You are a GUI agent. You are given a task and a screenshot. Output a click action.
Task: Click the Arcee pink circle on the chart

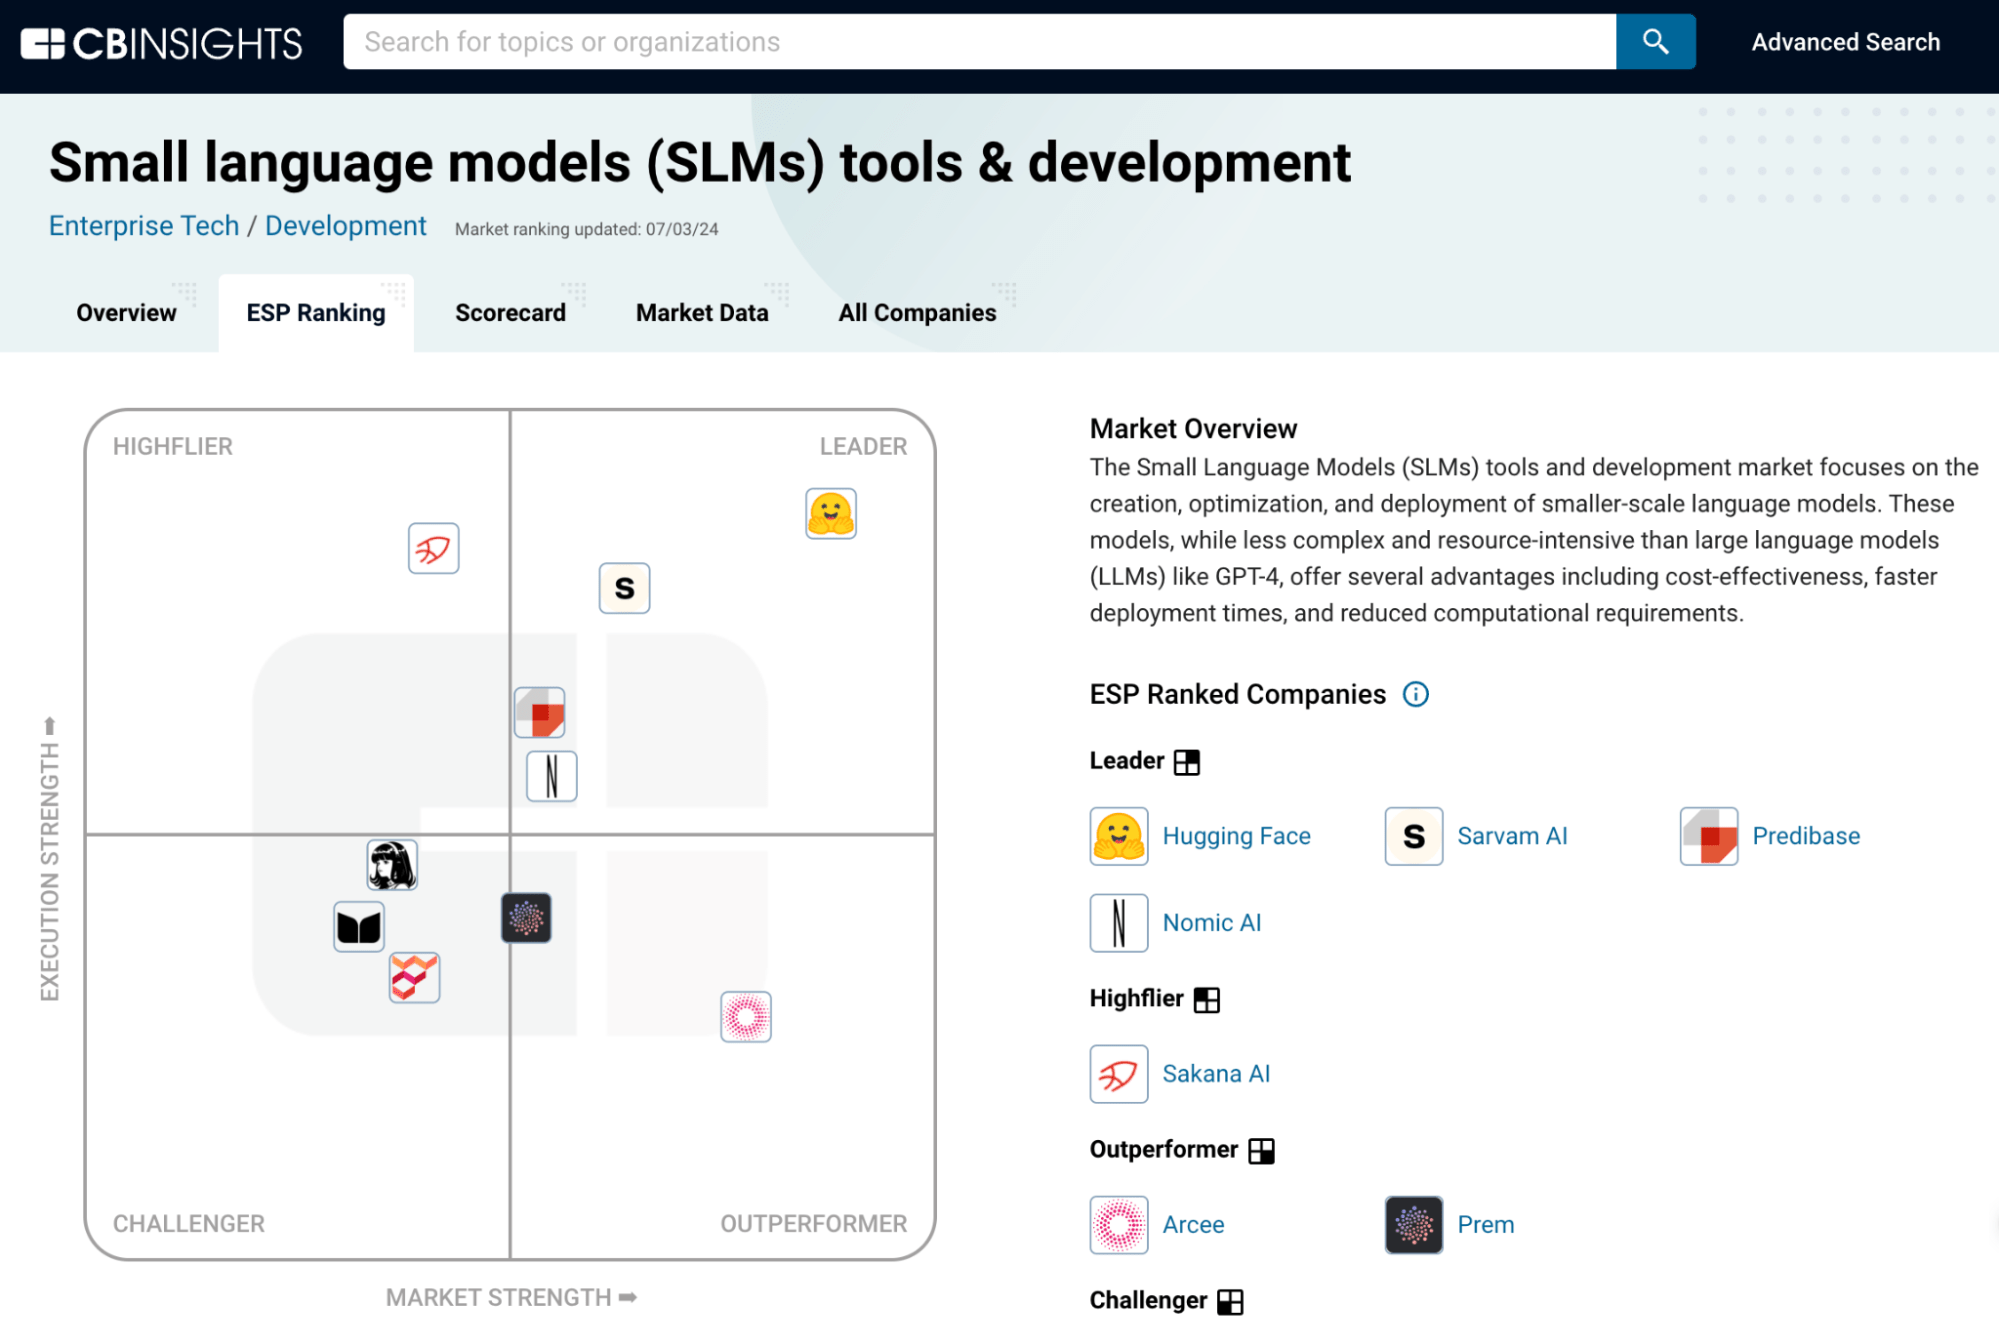(745, 1017)
